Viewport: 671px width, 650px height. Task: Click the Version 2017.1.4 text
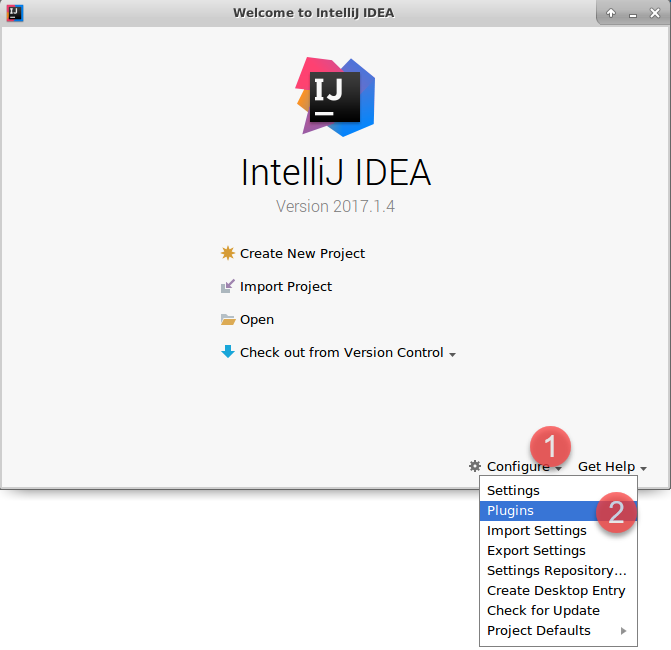(335, 206)
